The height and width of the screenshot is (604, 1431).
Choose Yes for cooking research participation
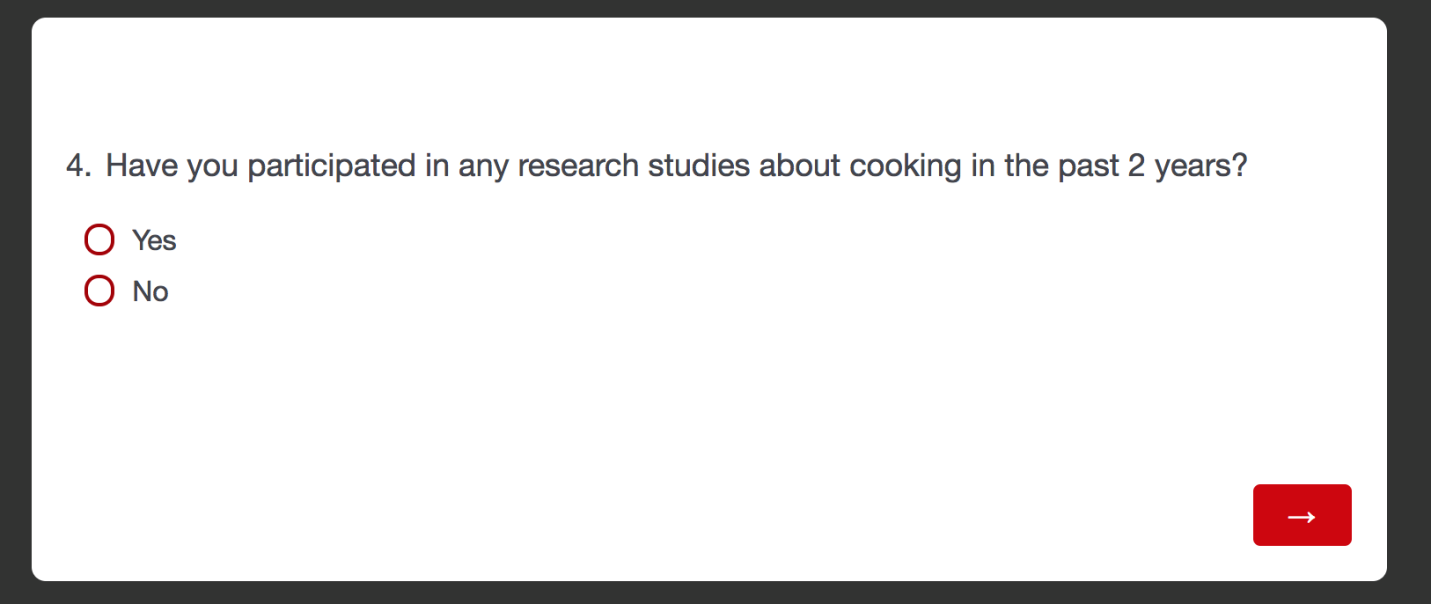click(x=99, y=240)
